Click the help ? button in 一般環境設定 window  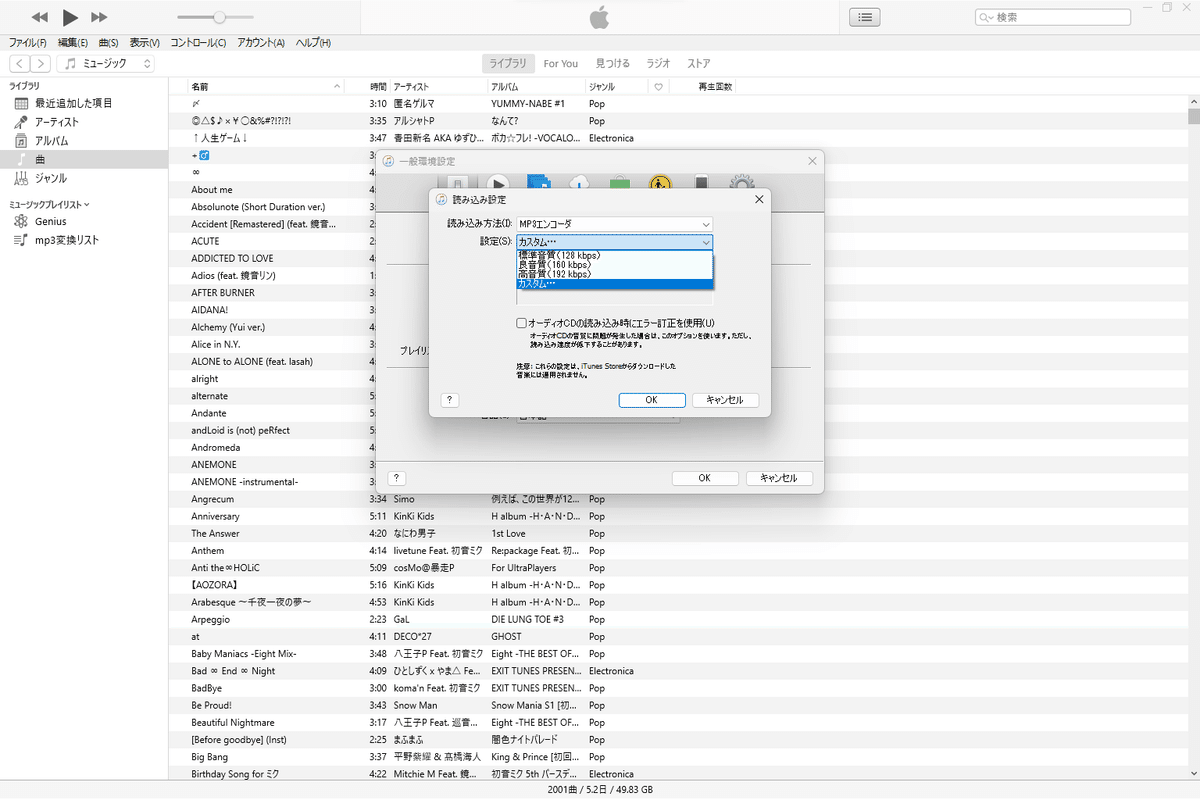point(397,478)
